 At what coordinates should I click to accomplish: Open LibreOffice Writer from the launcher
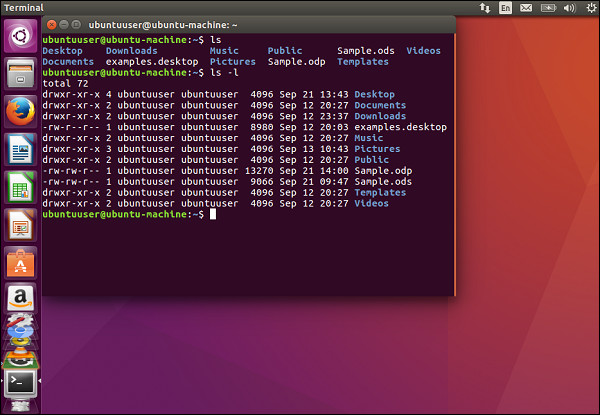click(x=20, y=150)
